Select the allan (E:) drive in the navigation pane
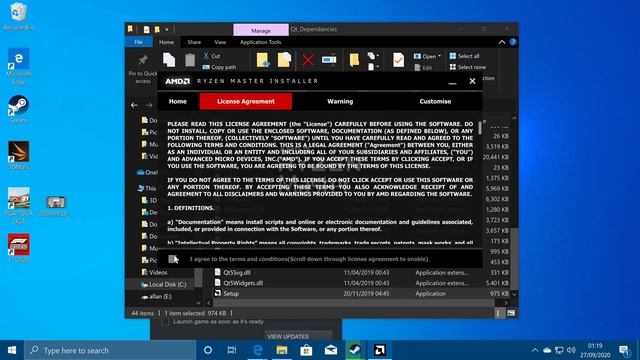The height and width of the screenshot is (360, 640). pyautogui.click(x=156, y=297)
